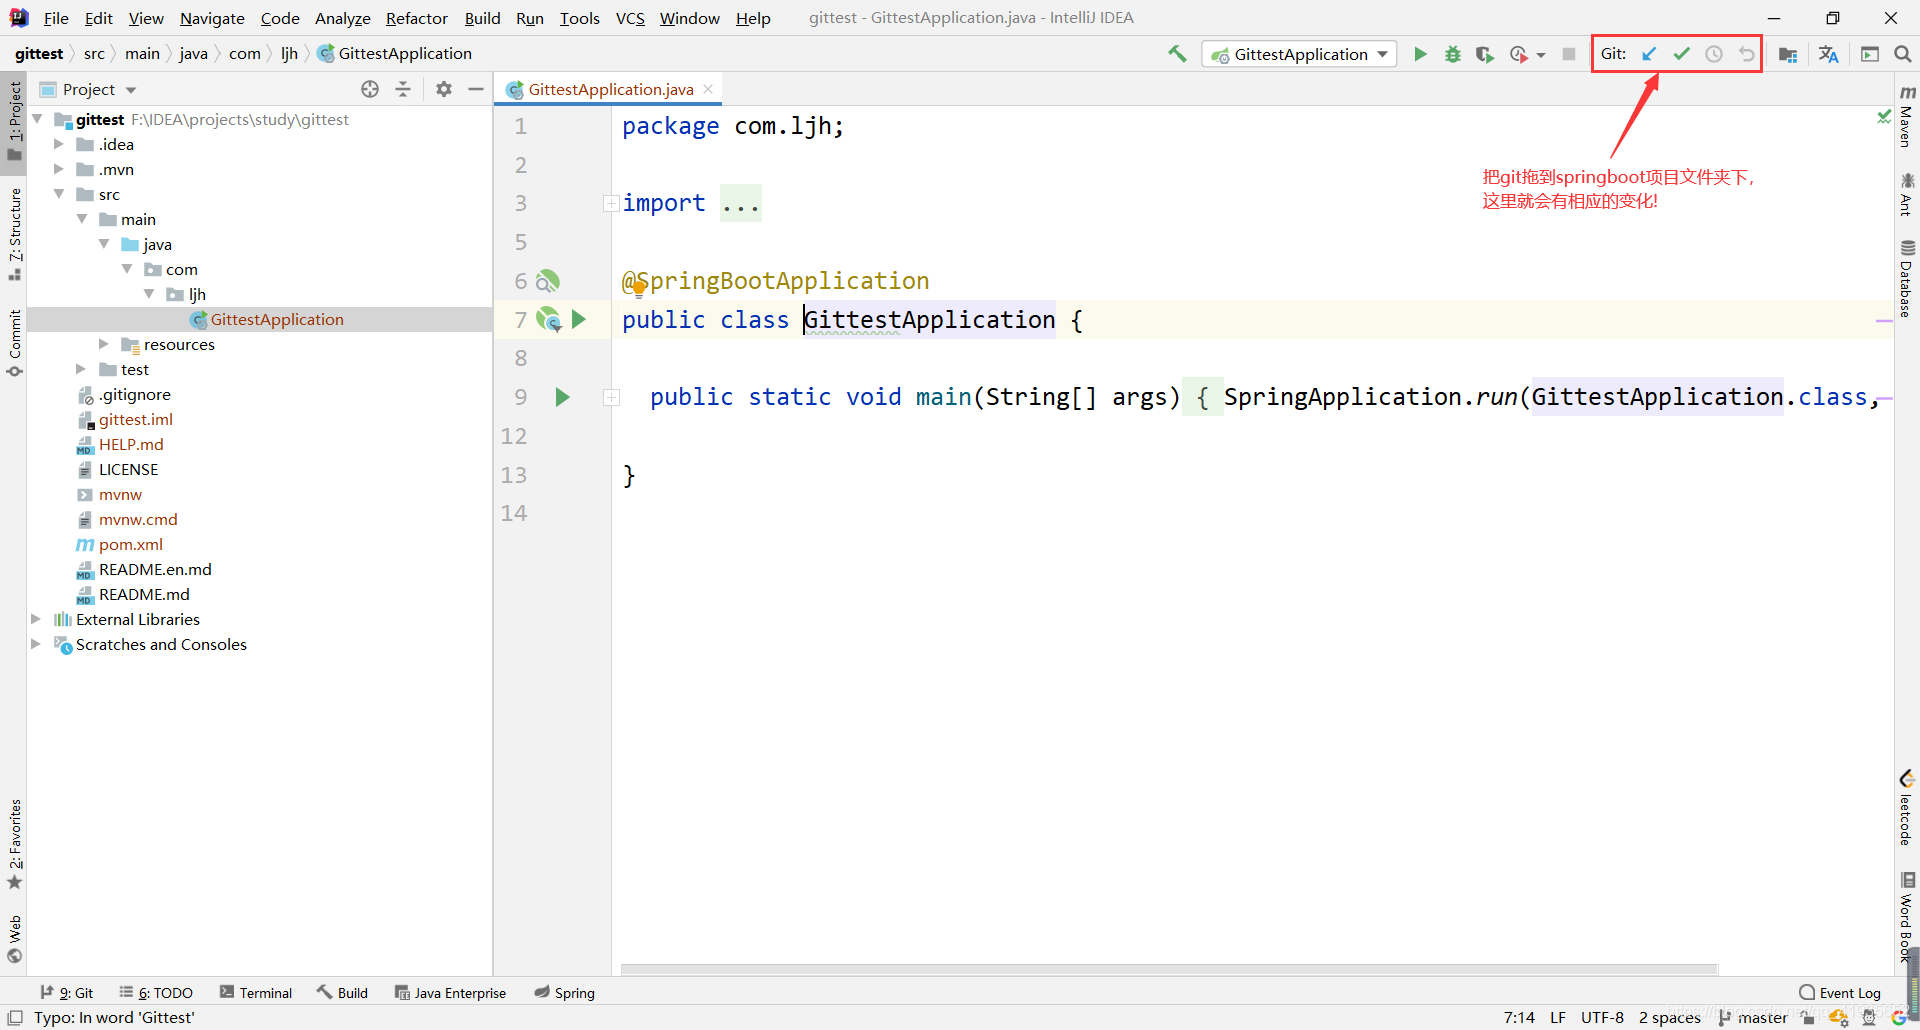The image size is (1920, 1030).
Task: Open the VCS menu
Action: click(x=630, y=18)
